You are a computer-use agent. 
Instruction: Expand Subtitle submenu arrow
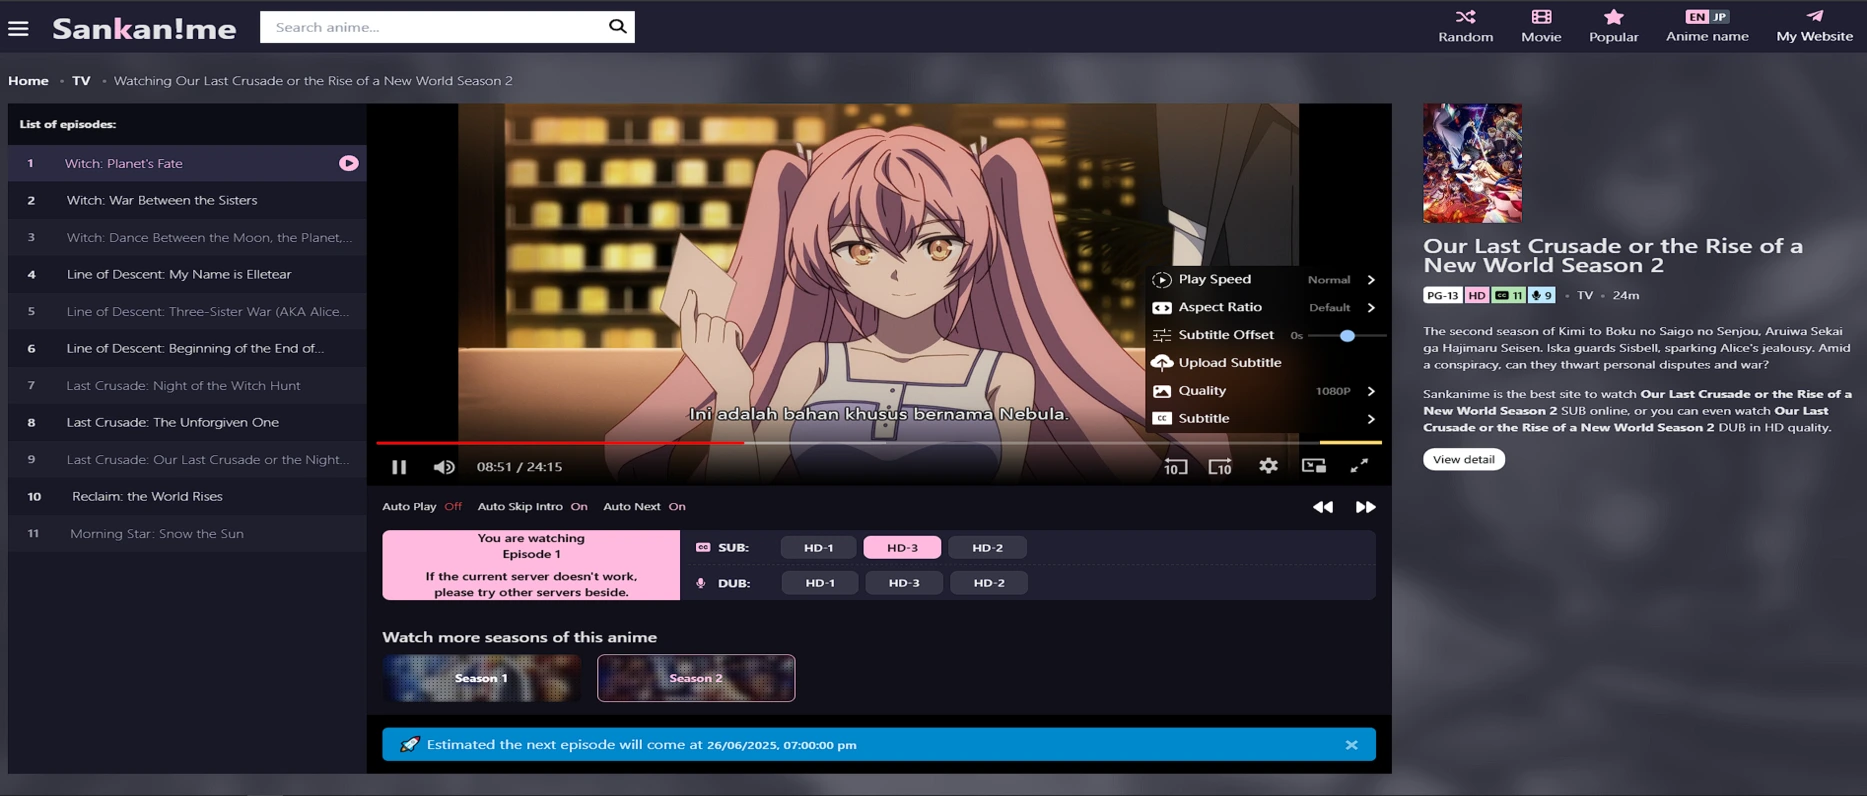click(x=1371, y=419)
